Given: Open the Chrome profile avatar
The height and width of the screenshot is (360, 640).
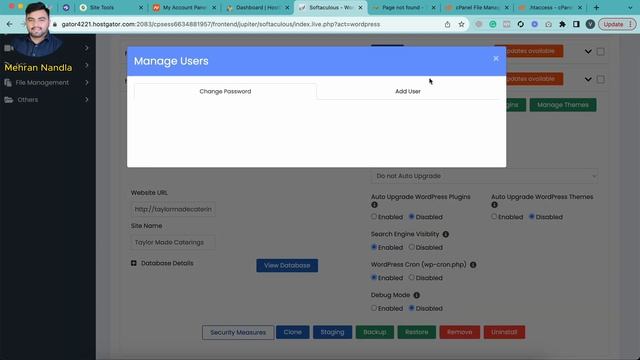Looking at the screenshot, I should pos(590,24).
